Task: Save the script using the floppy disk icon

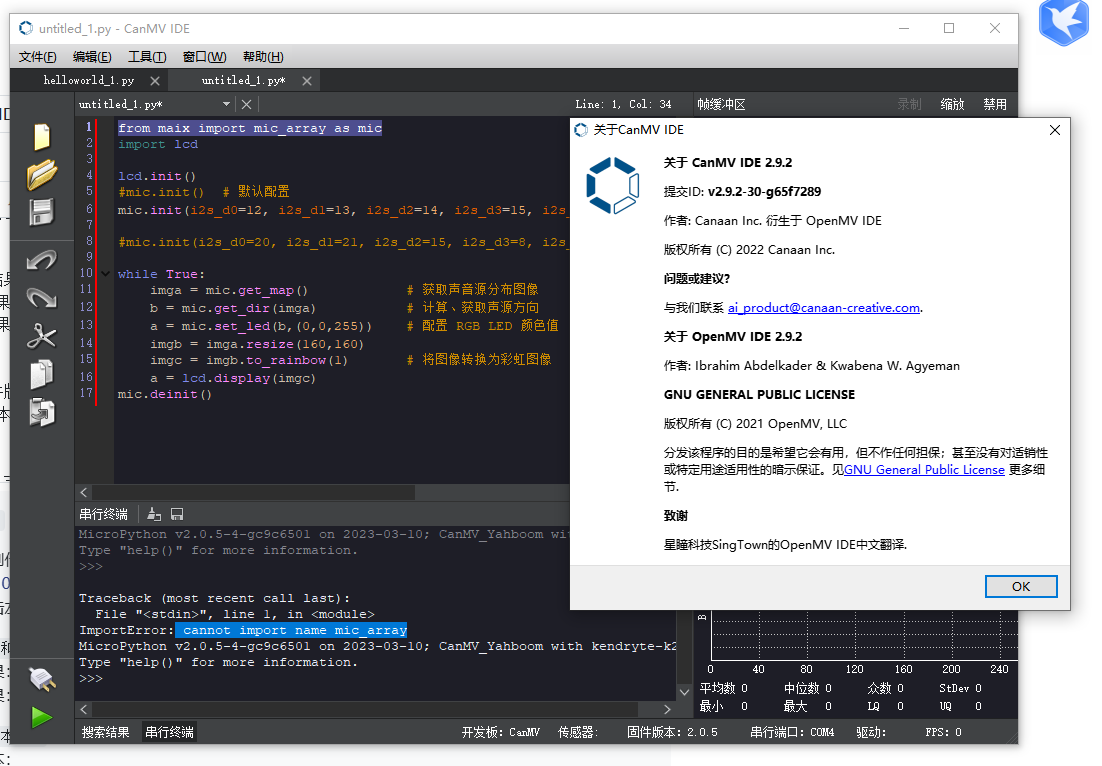Action: click(41, 213)
